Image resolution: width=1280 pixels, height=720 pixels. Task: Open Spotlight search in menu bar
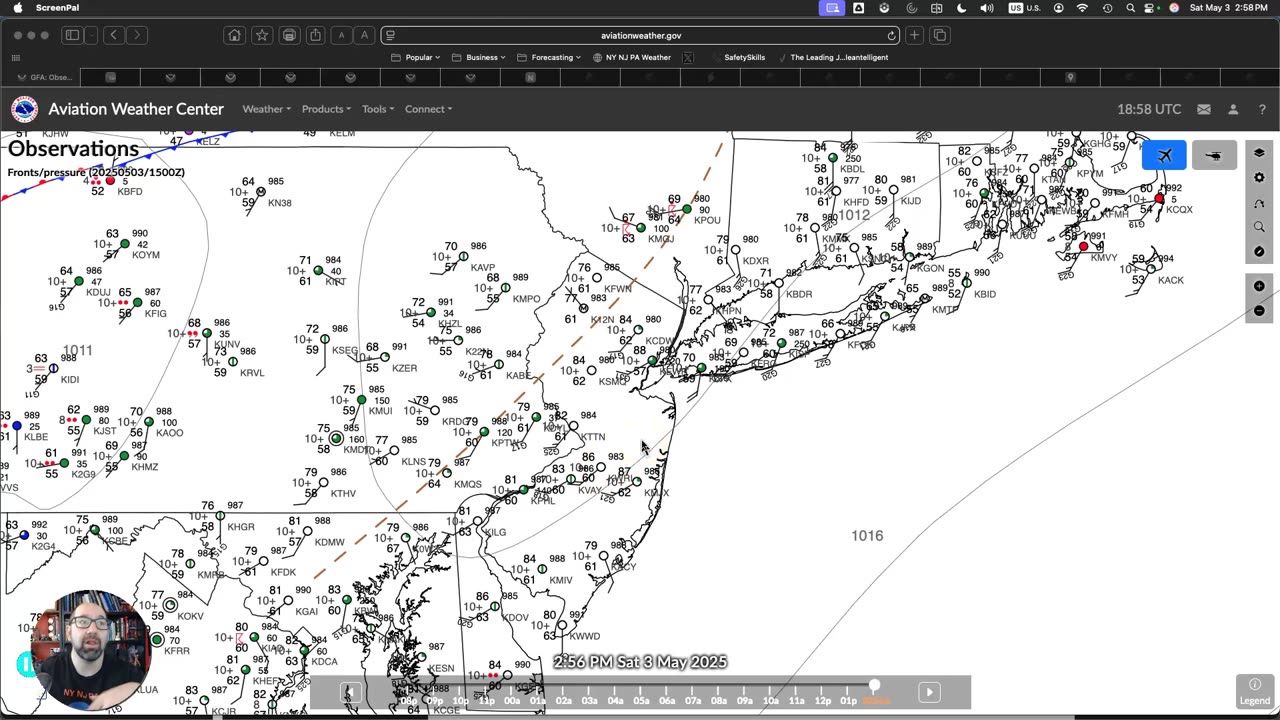click(x=1130, y=8)
